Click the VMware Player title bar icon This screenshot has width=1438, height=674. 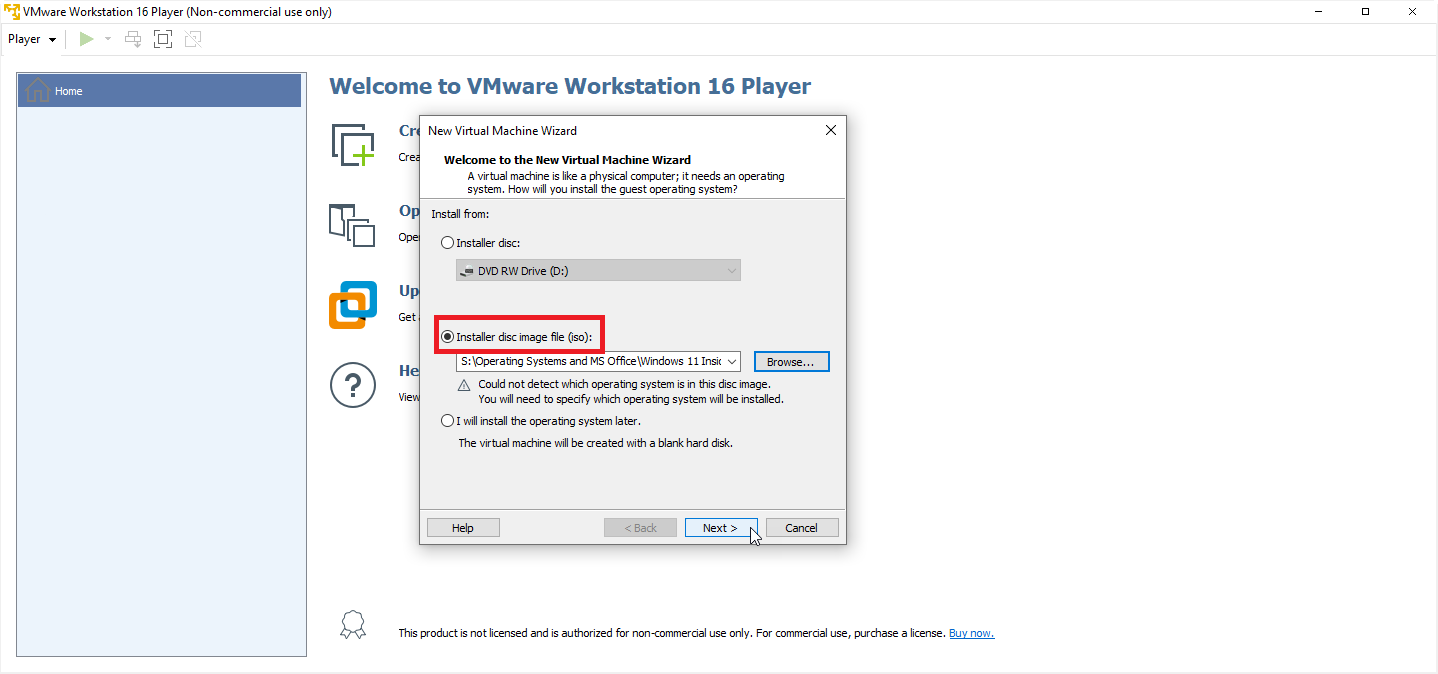12,12
